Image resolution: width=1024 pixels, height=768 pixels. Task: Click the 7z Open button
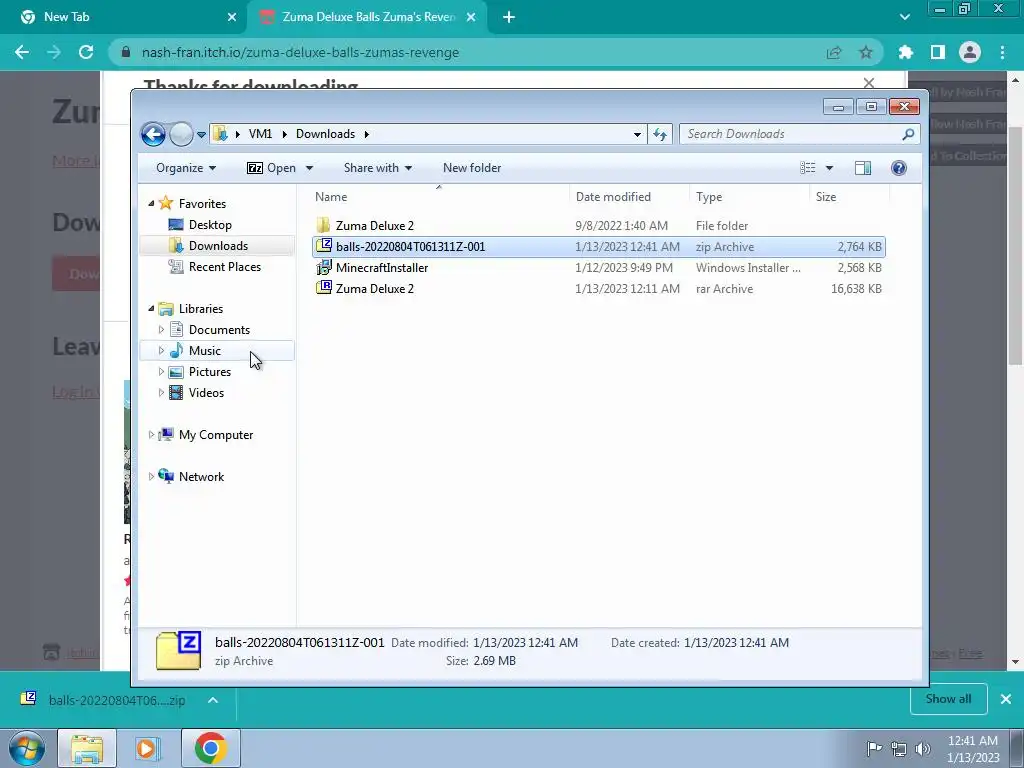pos(271,168)
